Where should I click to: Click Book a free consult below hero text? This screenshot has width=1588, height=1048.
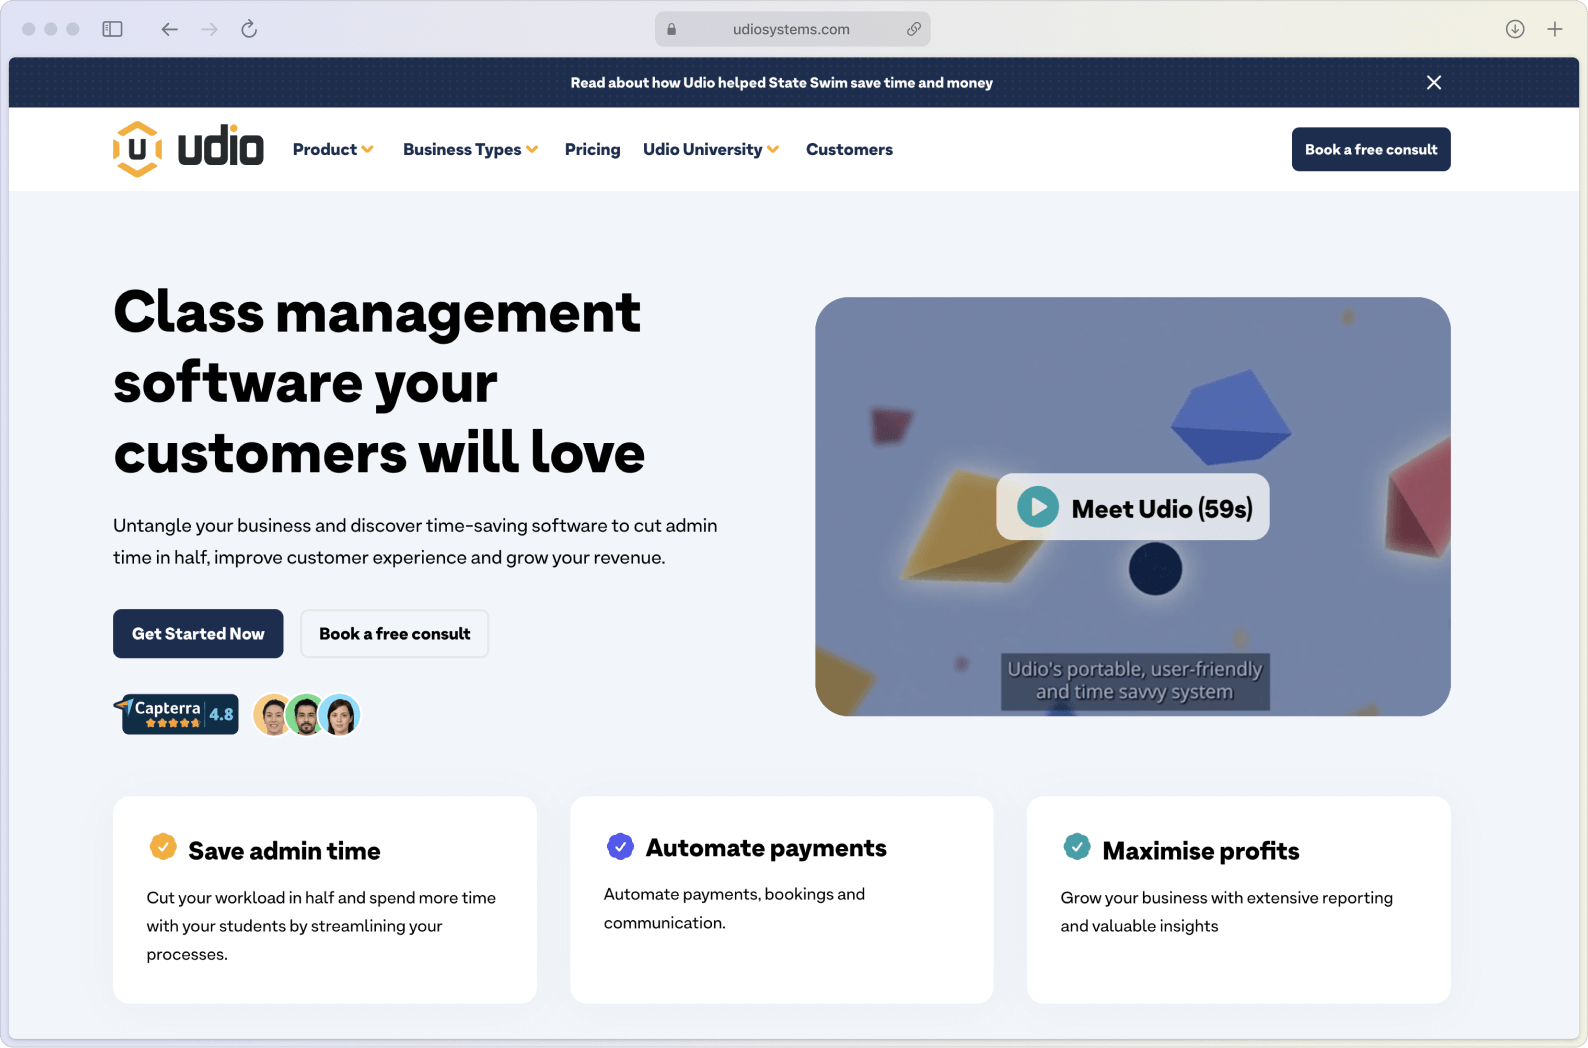pyautogui.click(x=394, y=633)
